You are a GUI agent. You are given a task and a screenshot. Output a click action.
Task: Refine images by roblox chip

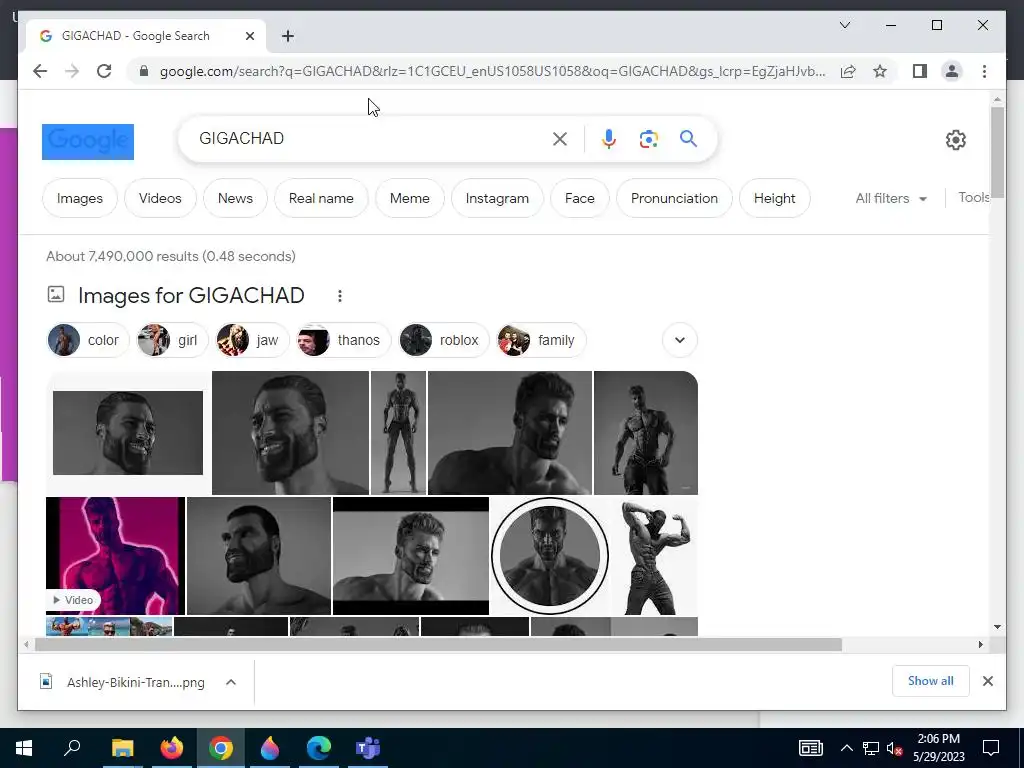(443, 340)
